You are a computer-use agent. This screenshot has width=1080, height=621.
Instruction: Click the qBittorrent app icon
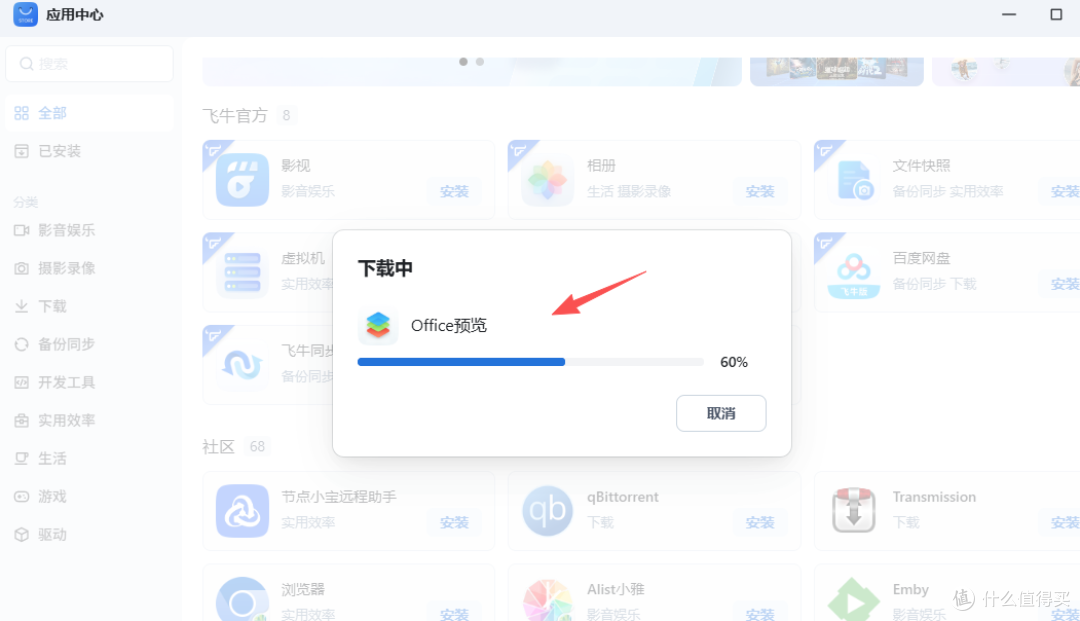(548, 511)
